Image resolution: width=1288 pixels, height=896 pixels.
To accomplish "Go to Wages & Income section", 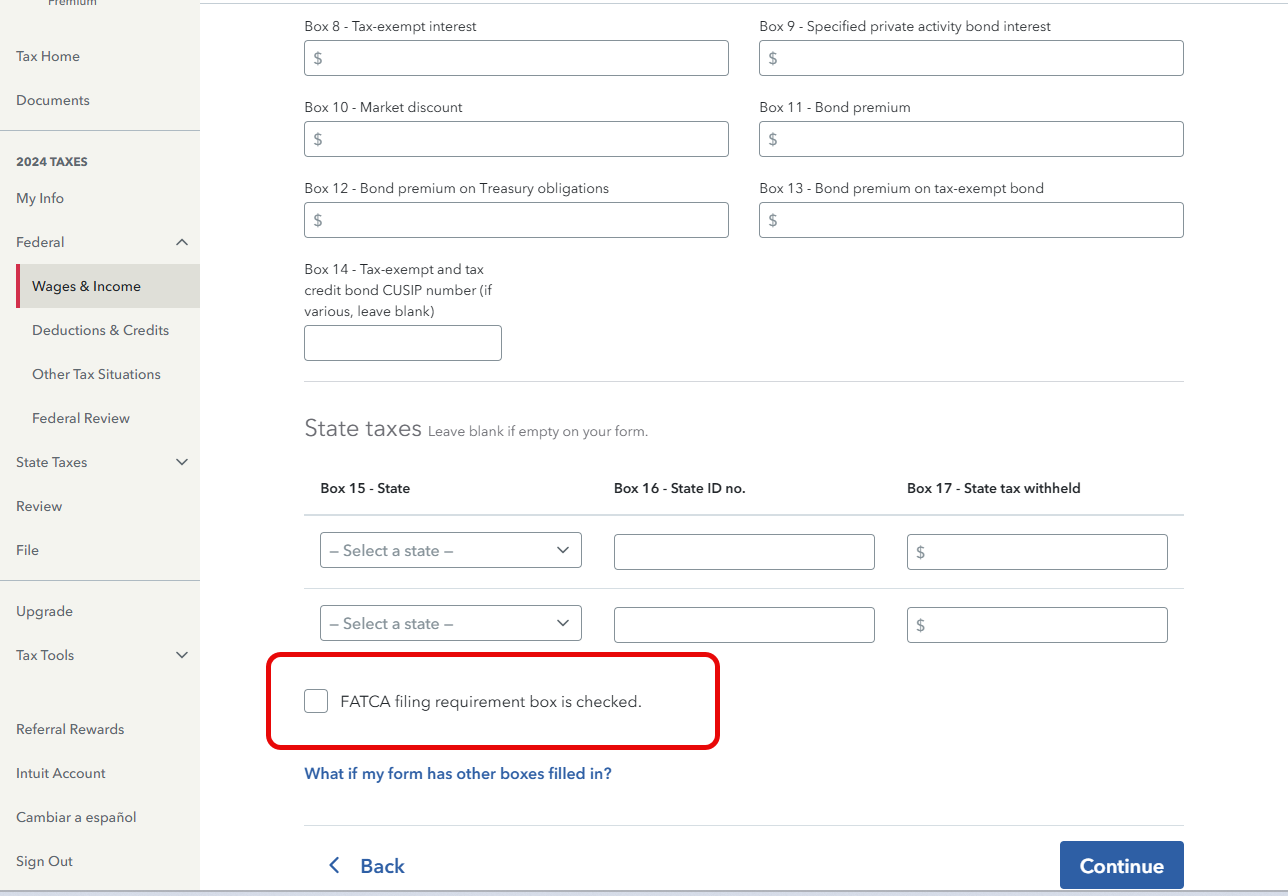I will click(x=86, y=286).
